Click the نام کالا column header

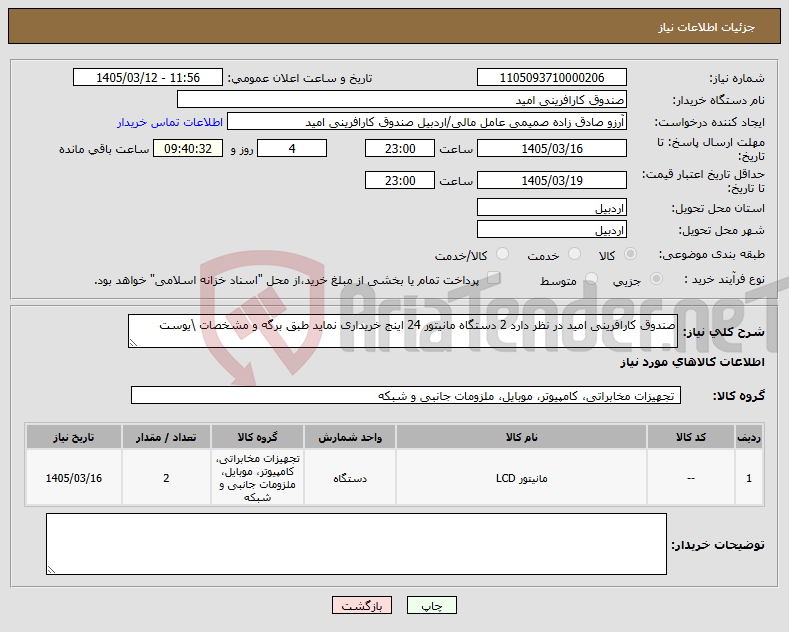click(x=521, y=437)
